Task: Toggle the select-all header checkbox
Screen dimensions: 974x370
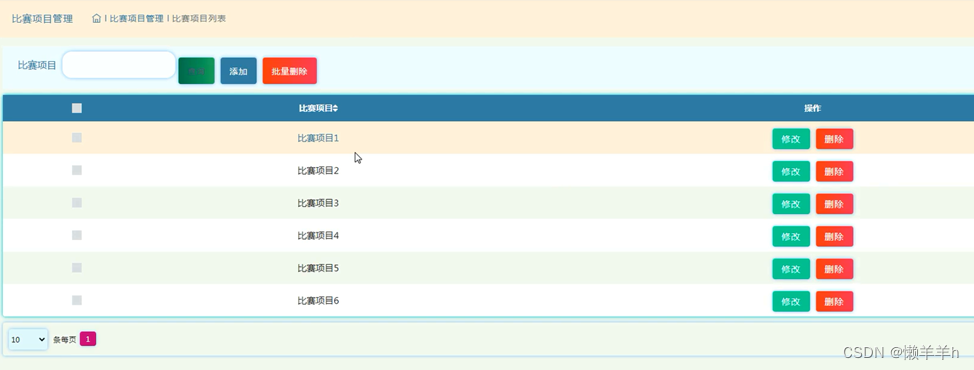Action: 77,108
